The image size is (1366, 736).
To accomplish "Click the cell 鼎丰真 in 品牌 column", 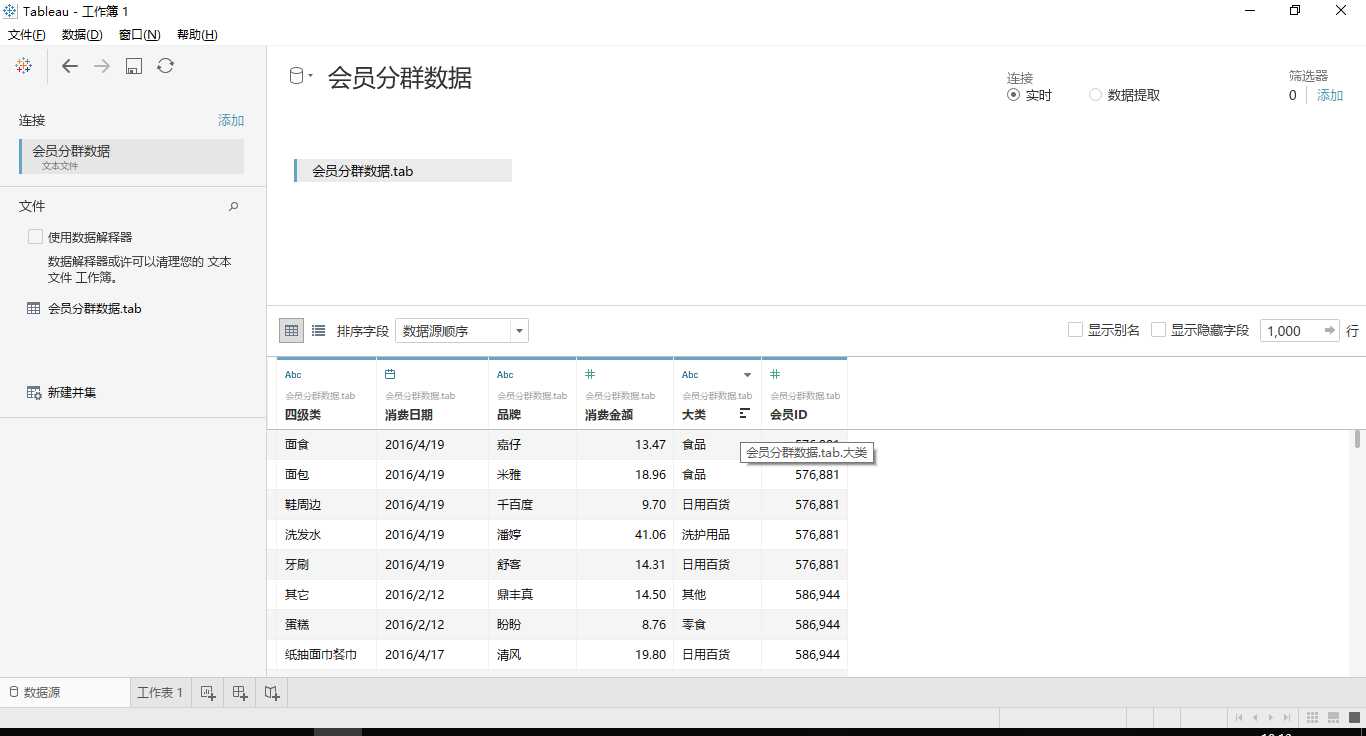I will pos(532,595).
